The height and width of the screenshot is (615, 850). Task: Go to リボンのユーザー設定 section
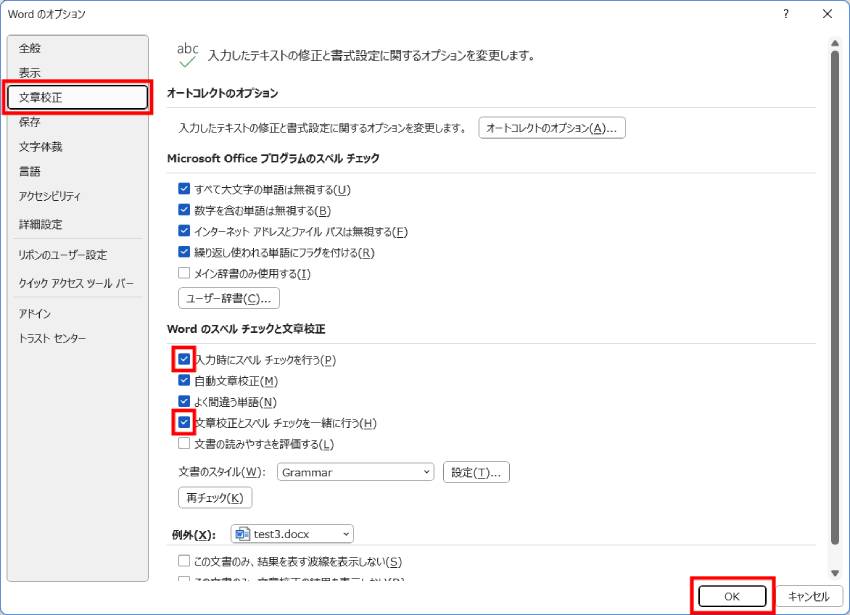(x=62, y=255)
